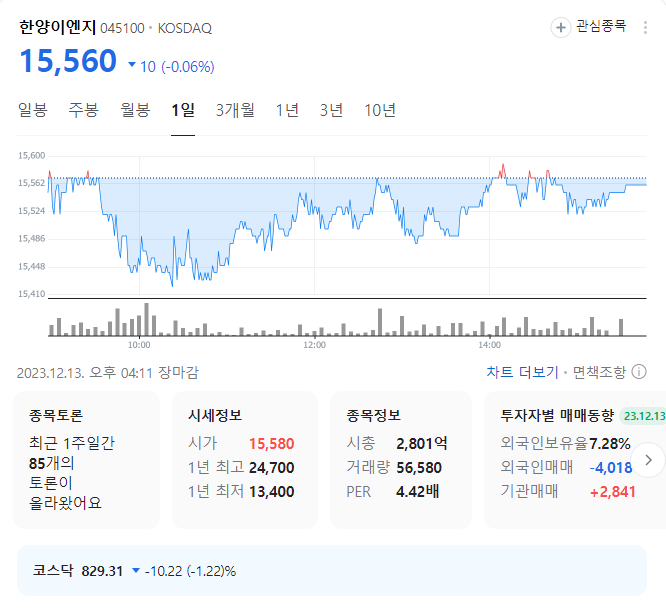Open the 면책조항 text link

point(599,372)
